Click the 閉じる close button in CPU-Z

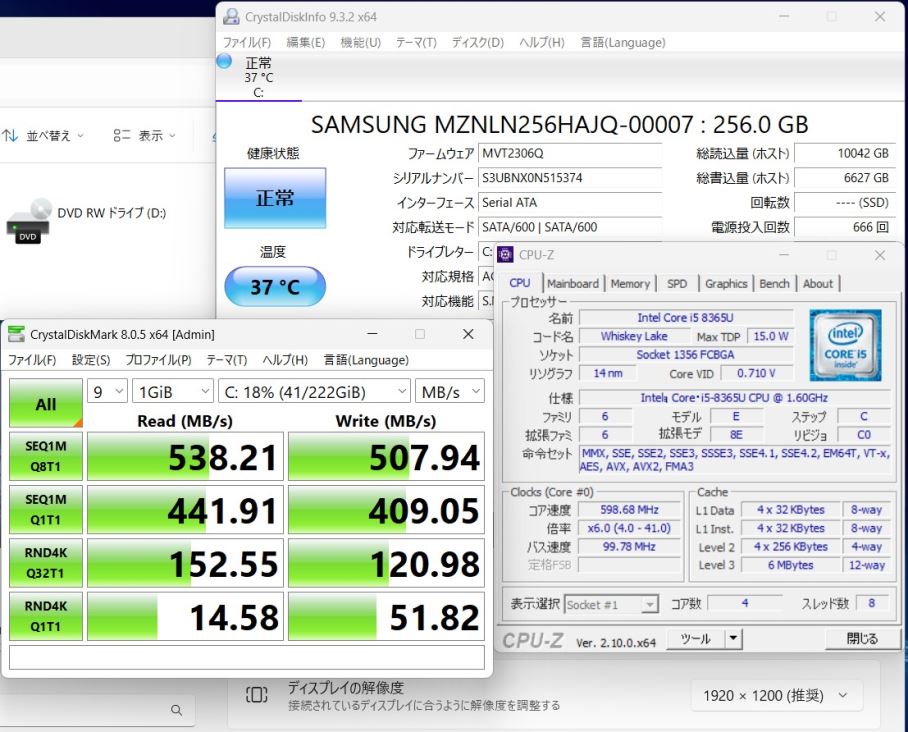pos(862,638)
